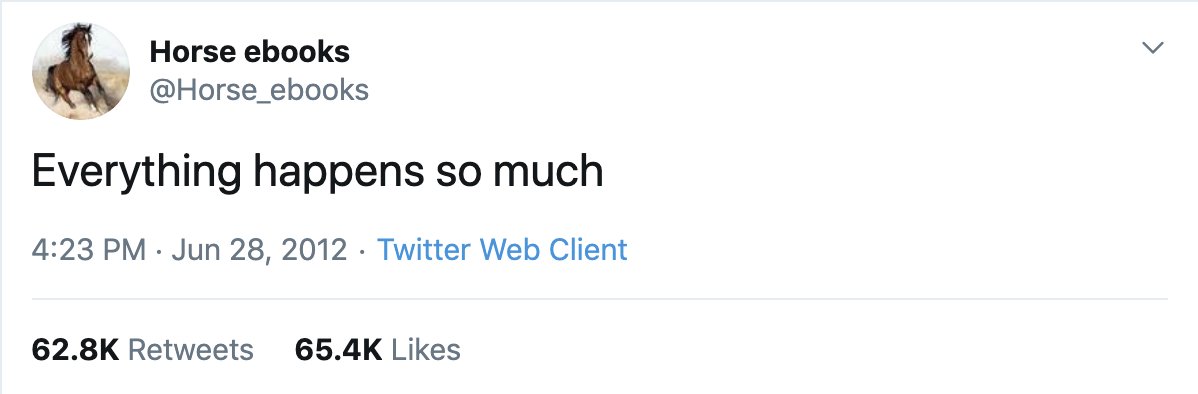Screen dimensions: 1198x394
Task: Visit the @Horse_ebooks handle
Action: (x=259, y=90)
